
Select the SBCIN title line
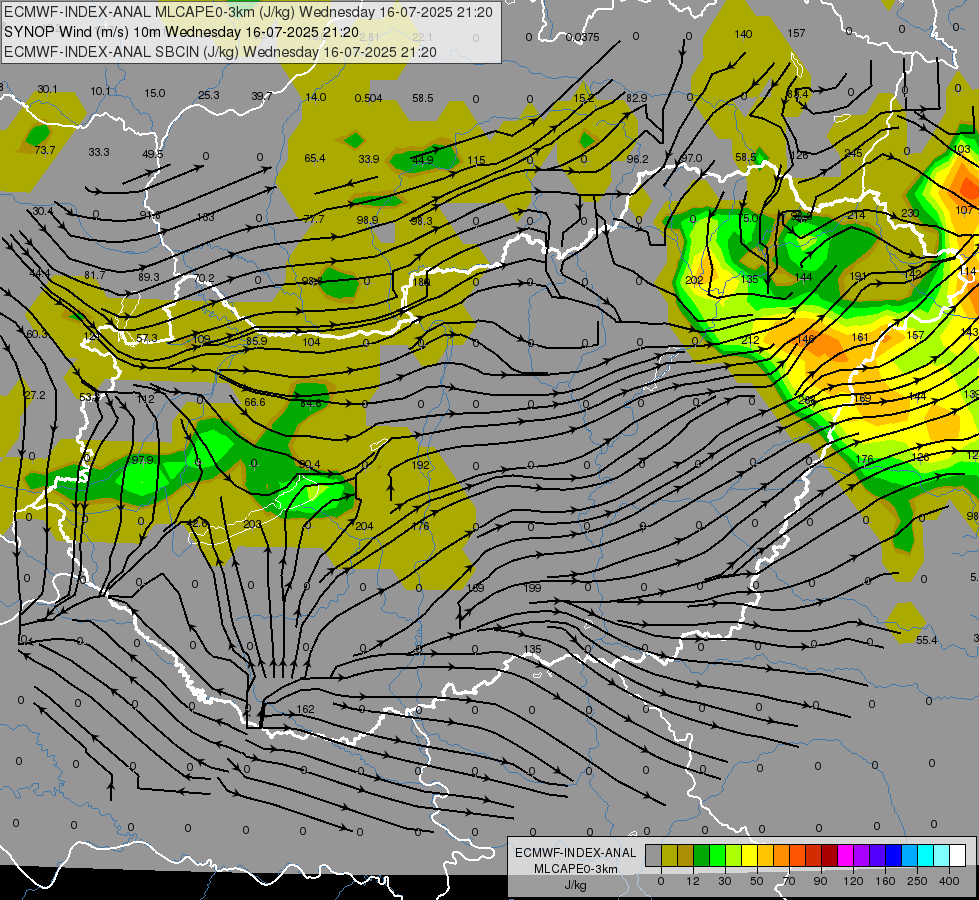[220, 52]
